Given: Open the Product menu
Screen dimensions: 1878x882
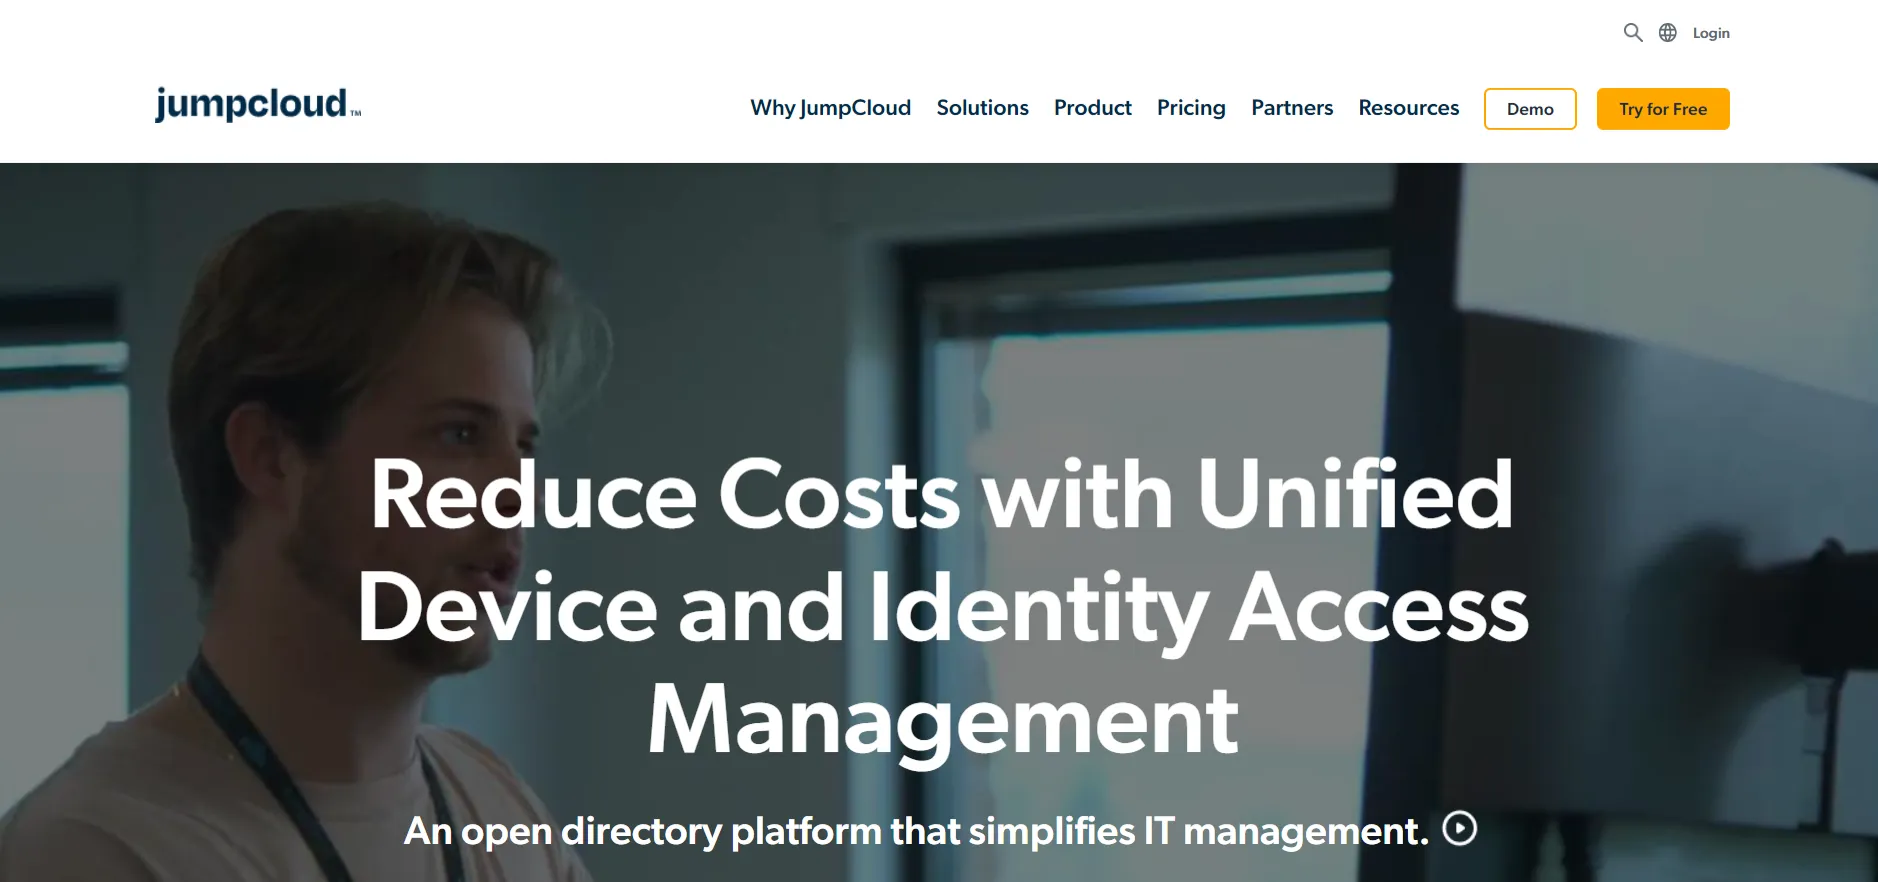Looking at the screenshot, I should point(1093,108).
